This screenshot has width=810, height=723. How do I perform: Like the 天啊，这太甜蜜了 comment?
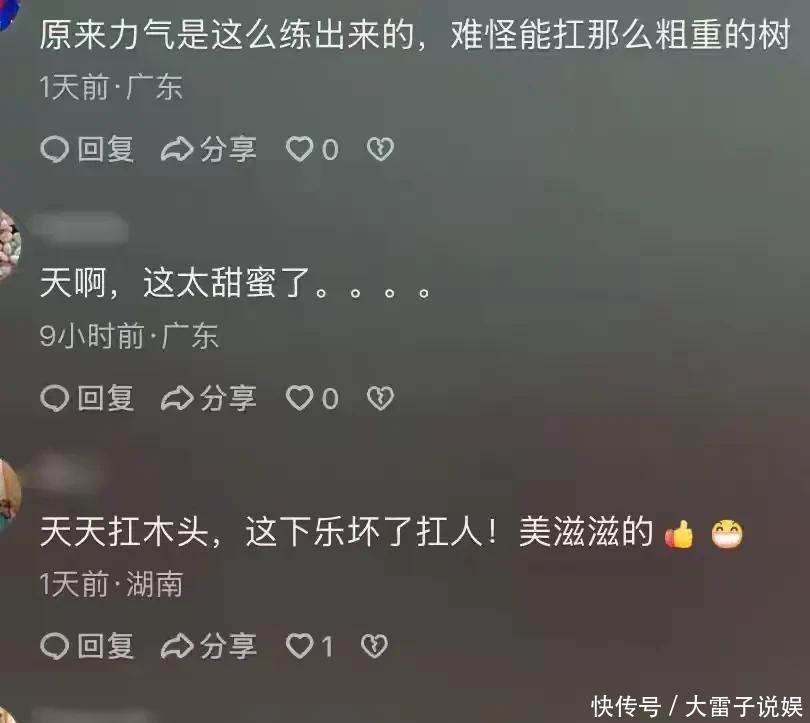(x=312, y=398)
